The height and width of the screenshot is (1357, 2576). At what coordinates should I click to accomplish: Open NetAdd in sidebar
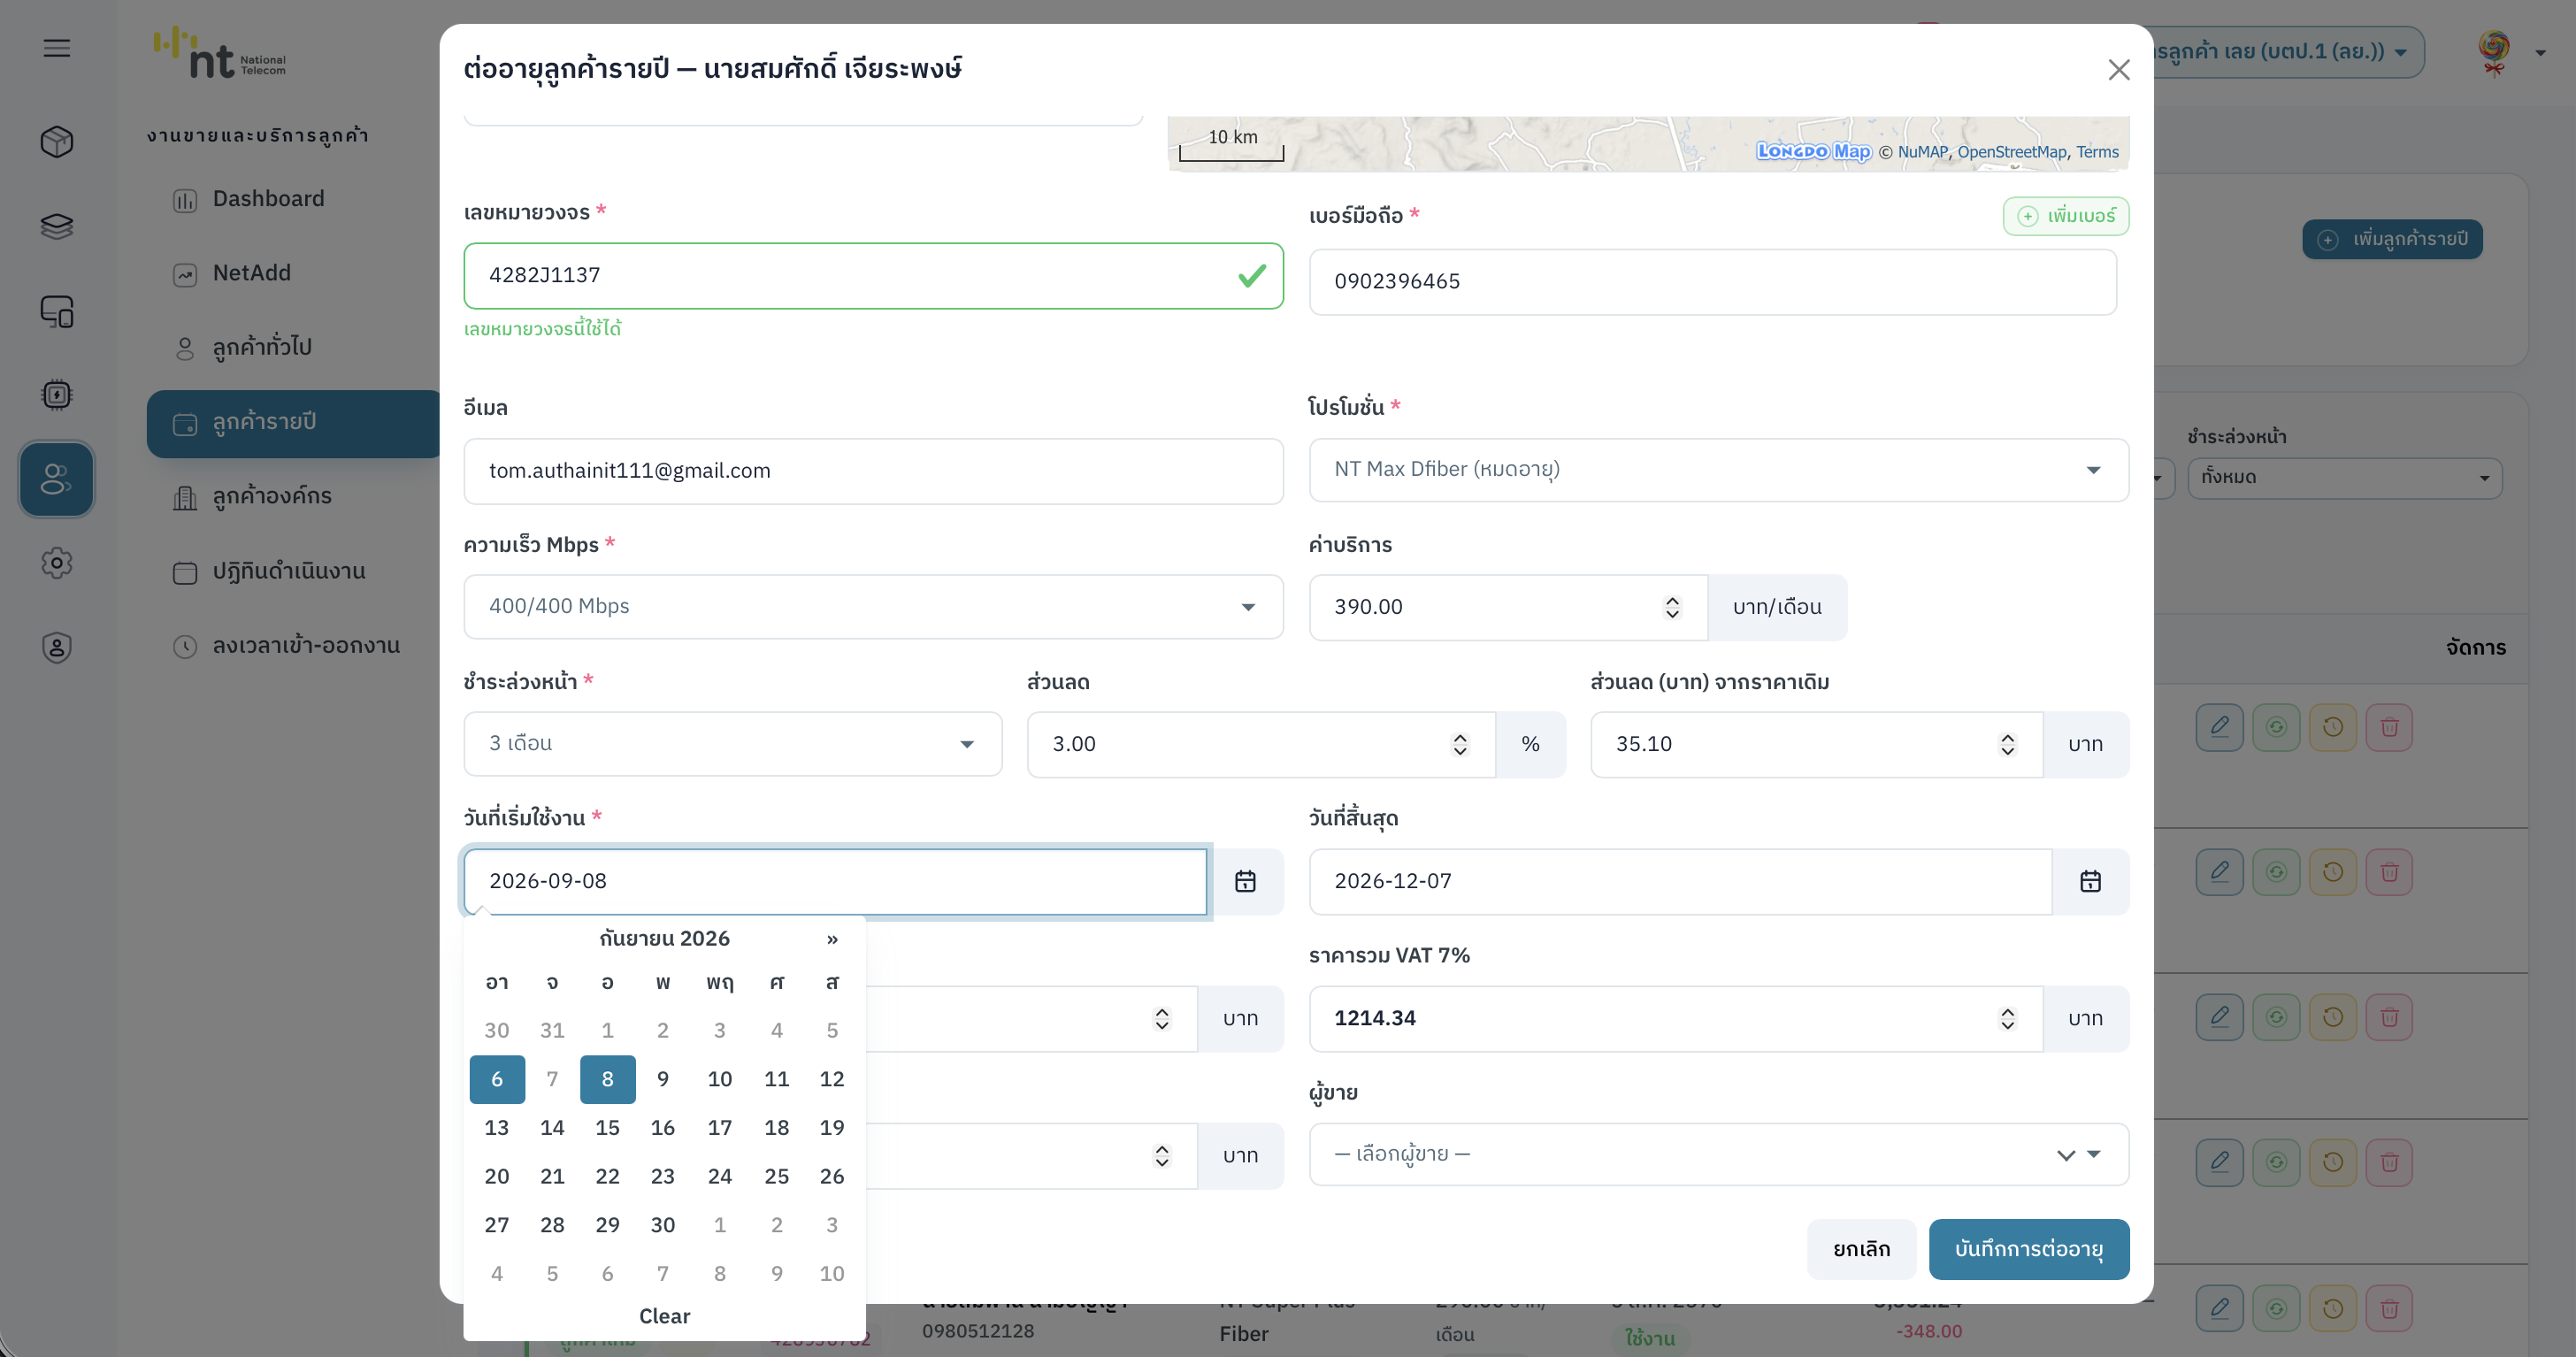click(x=251, y=273)
